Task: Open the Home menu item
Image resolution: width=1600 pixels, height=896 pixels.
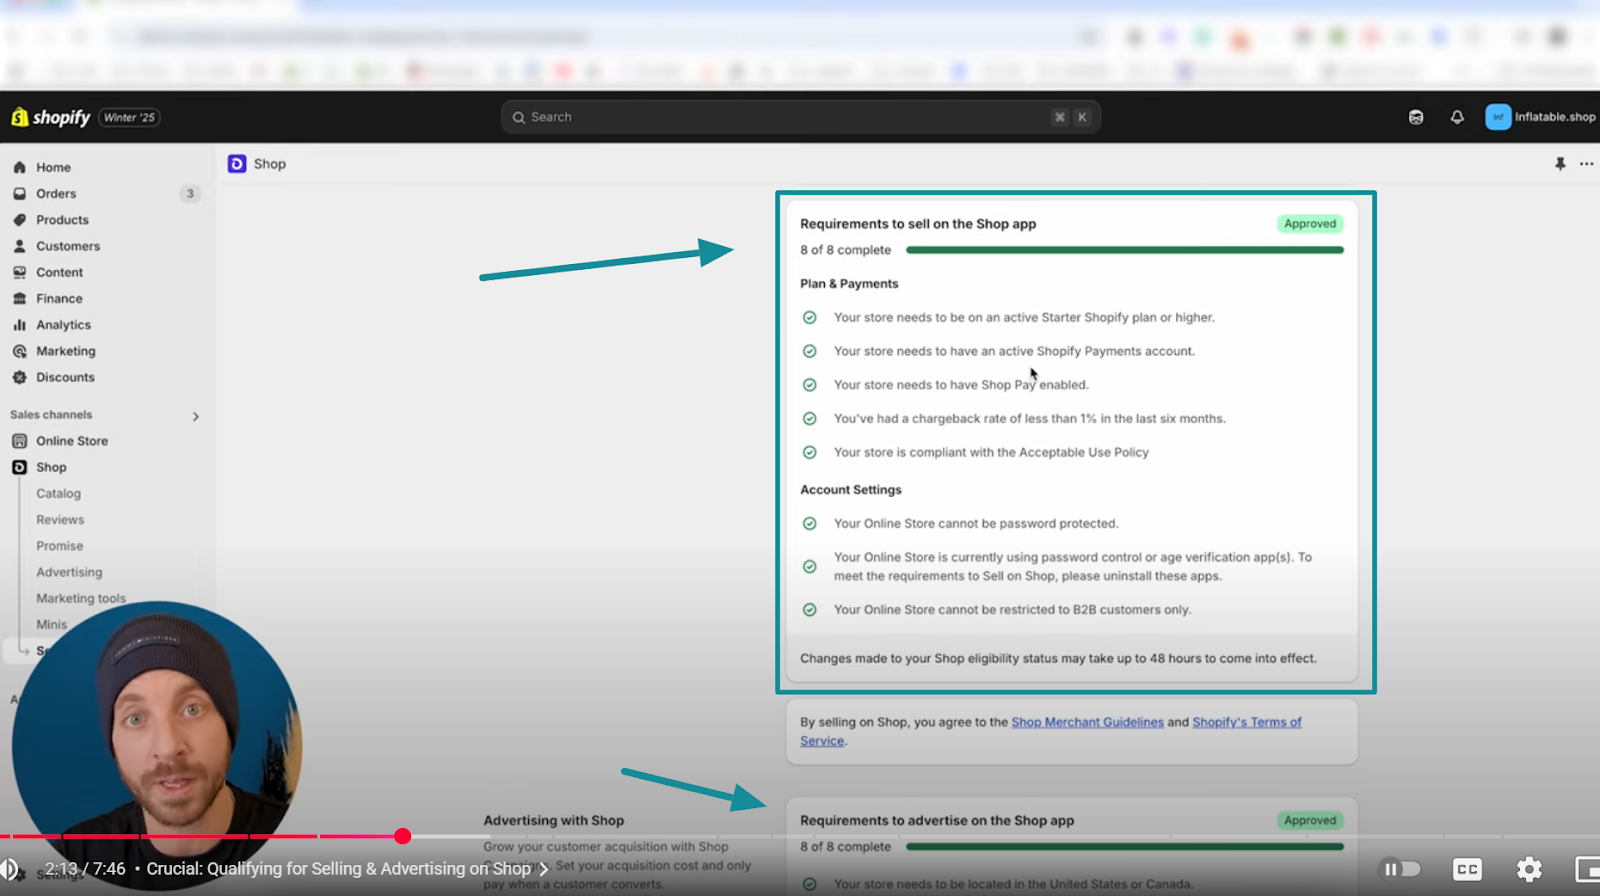Action: click(x=53, y=167)
